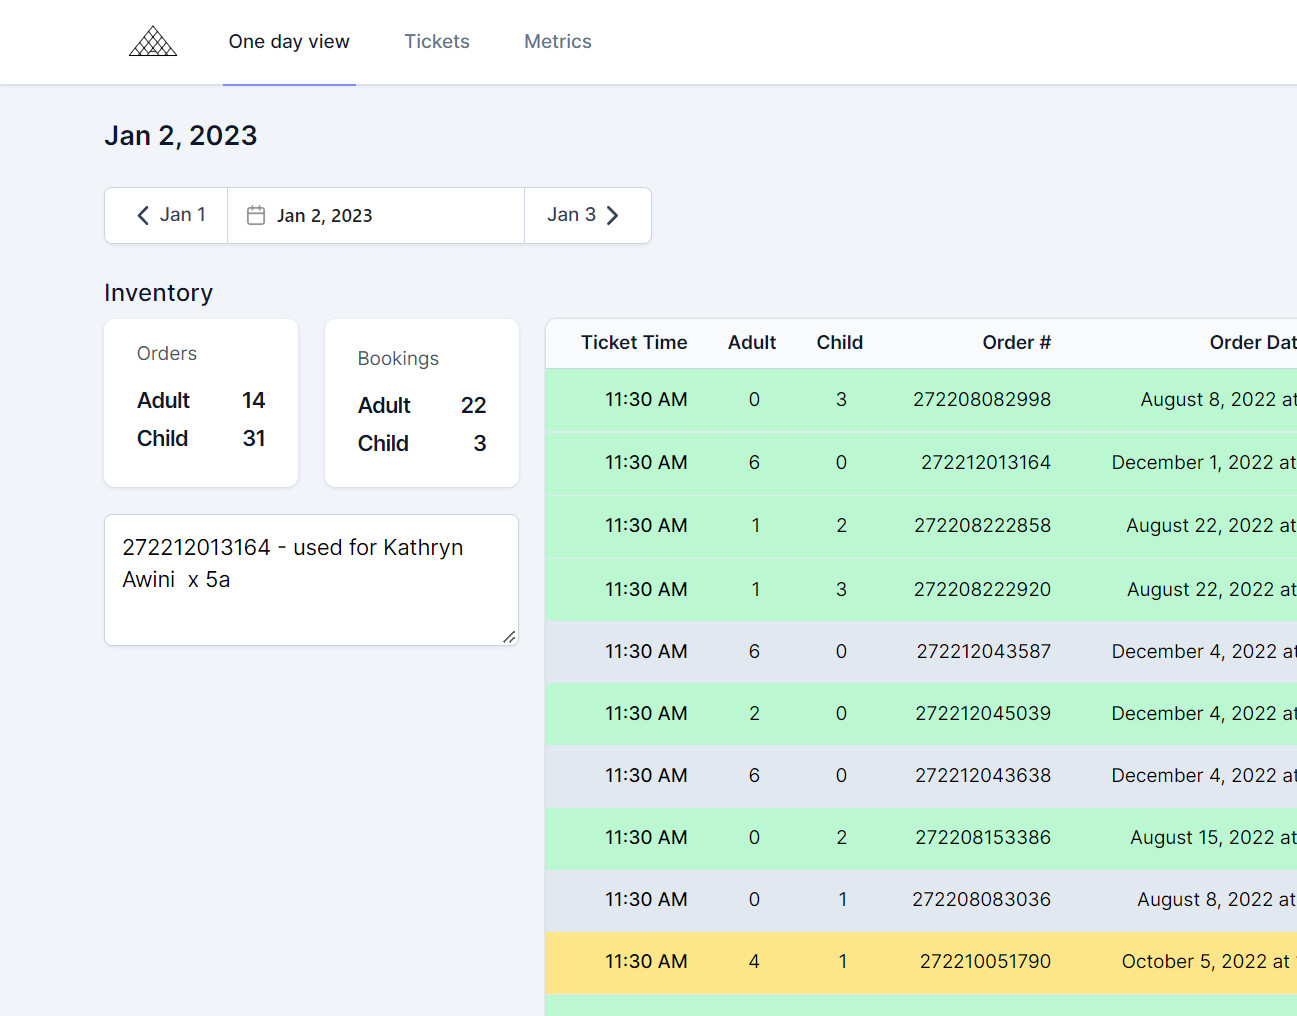Select the One day view tab
Viewport: 1297px width, 1016px height.
289,41
